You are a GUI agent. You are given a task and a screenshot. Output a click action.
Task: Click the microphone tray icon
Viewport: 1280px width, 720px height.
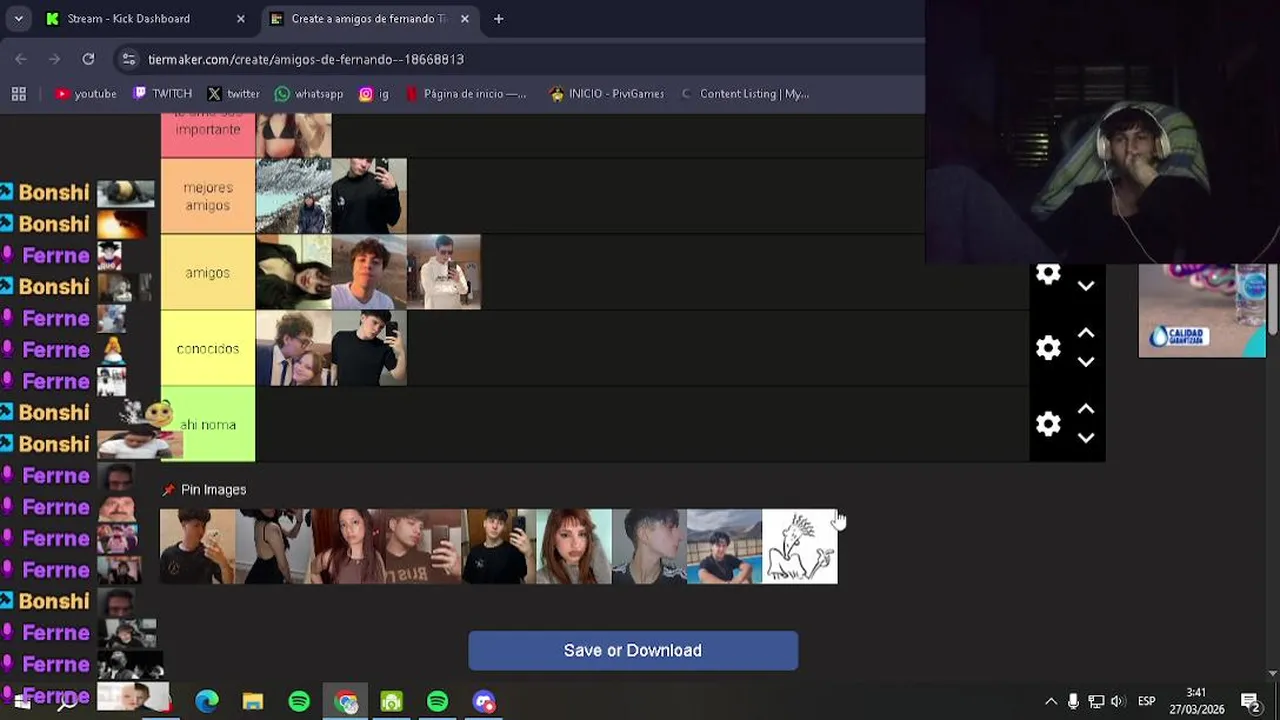(1073, 701)
